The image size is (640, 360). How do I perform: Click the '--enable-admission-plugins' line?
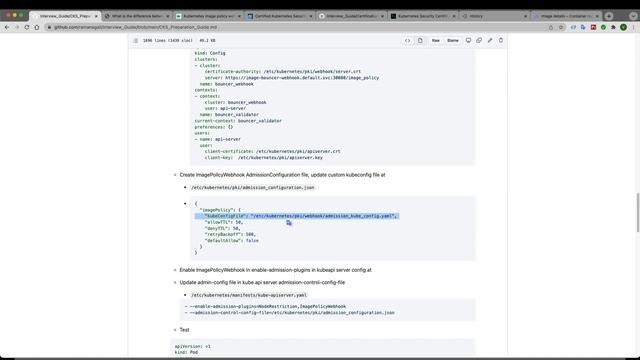pyautogui.click(x=265, y=307)
